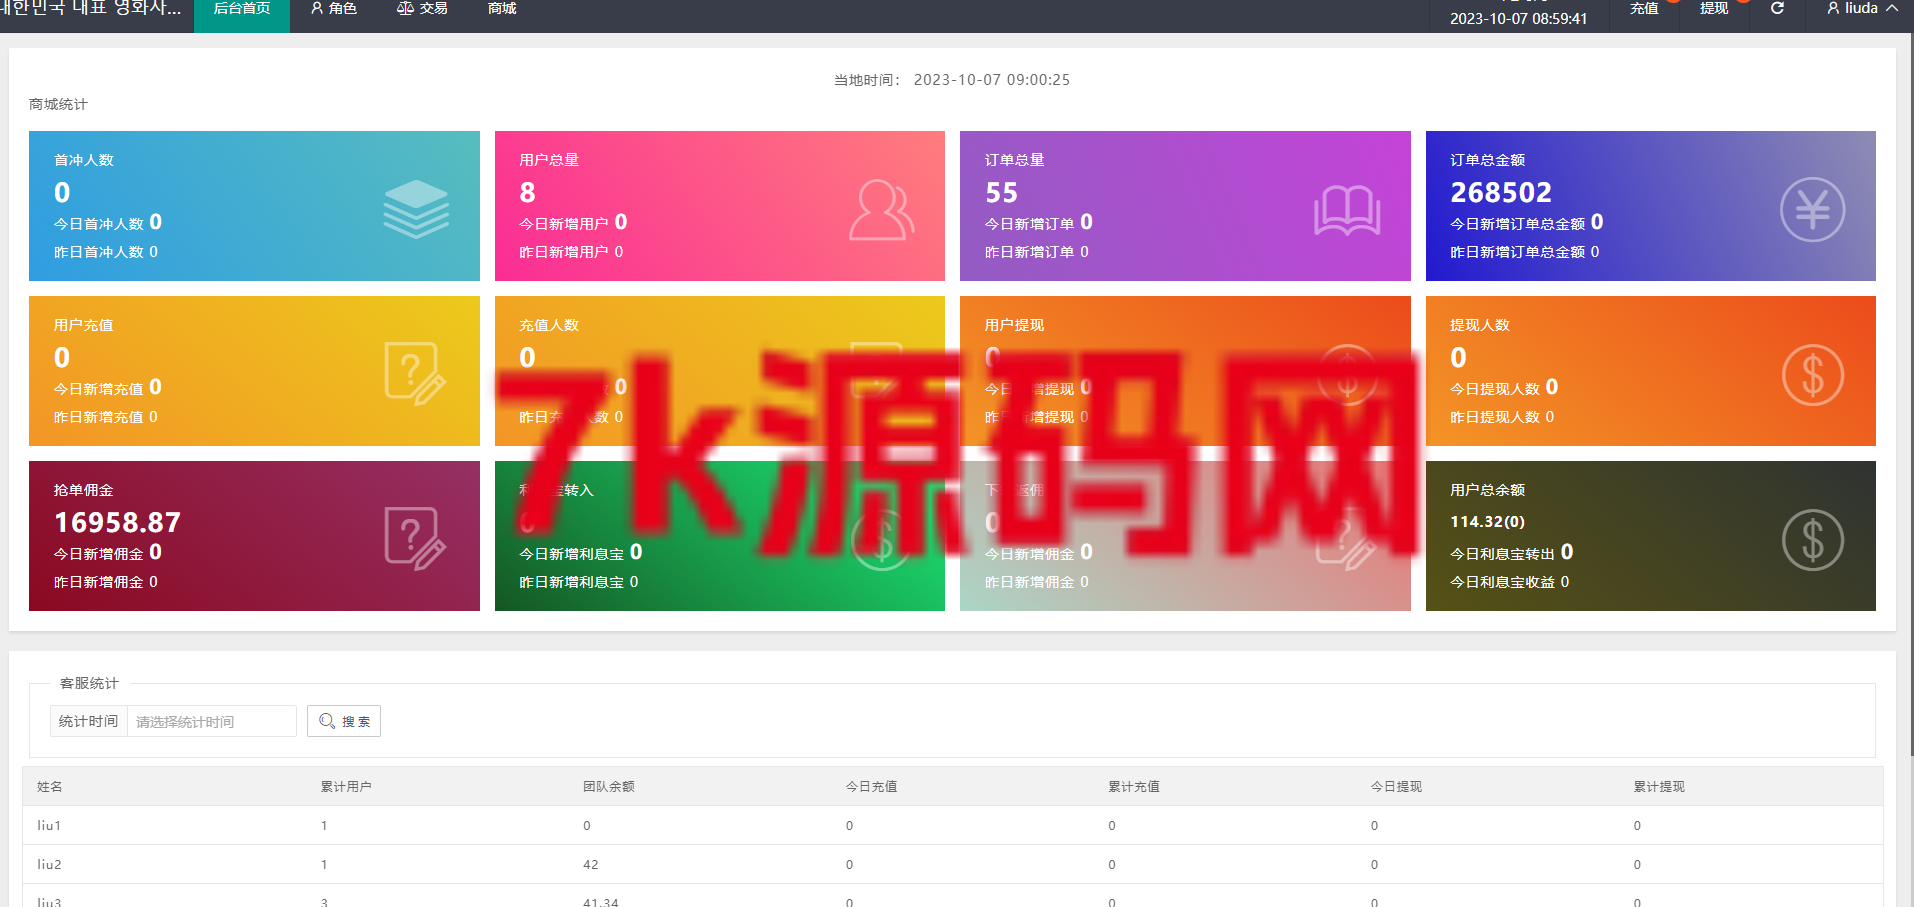This screenshot has height=907, width=1914.
Task: Click the 首冲人数 card title
Action: tap(84, 160)
